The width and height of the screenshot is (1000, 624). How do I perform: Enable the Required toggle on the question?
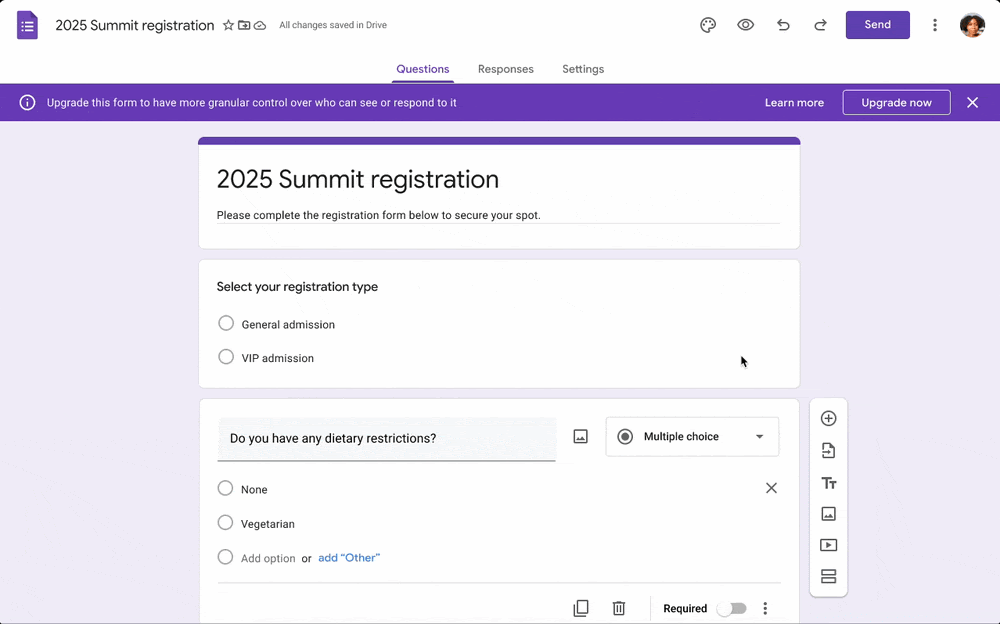pos(732,608)
